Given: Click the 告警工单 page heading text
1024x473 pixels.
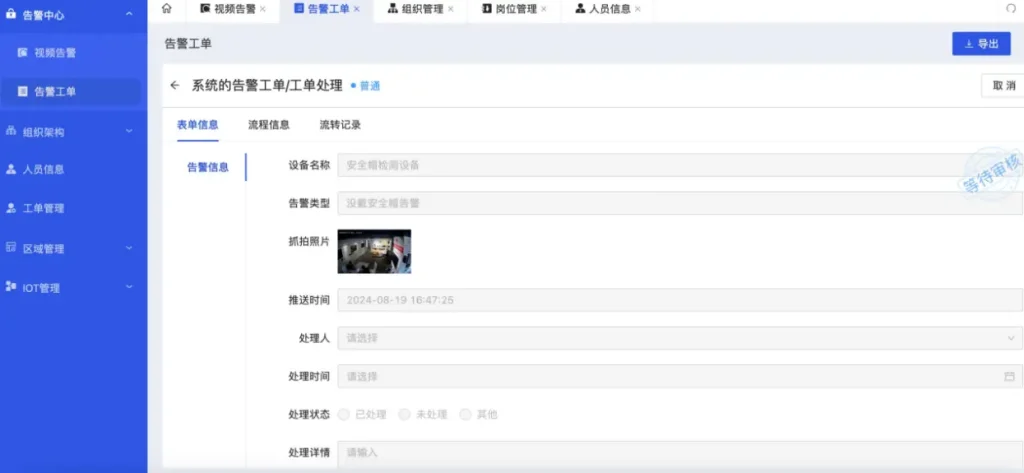Looking at the screenshot, I should (x=188, y=44).
